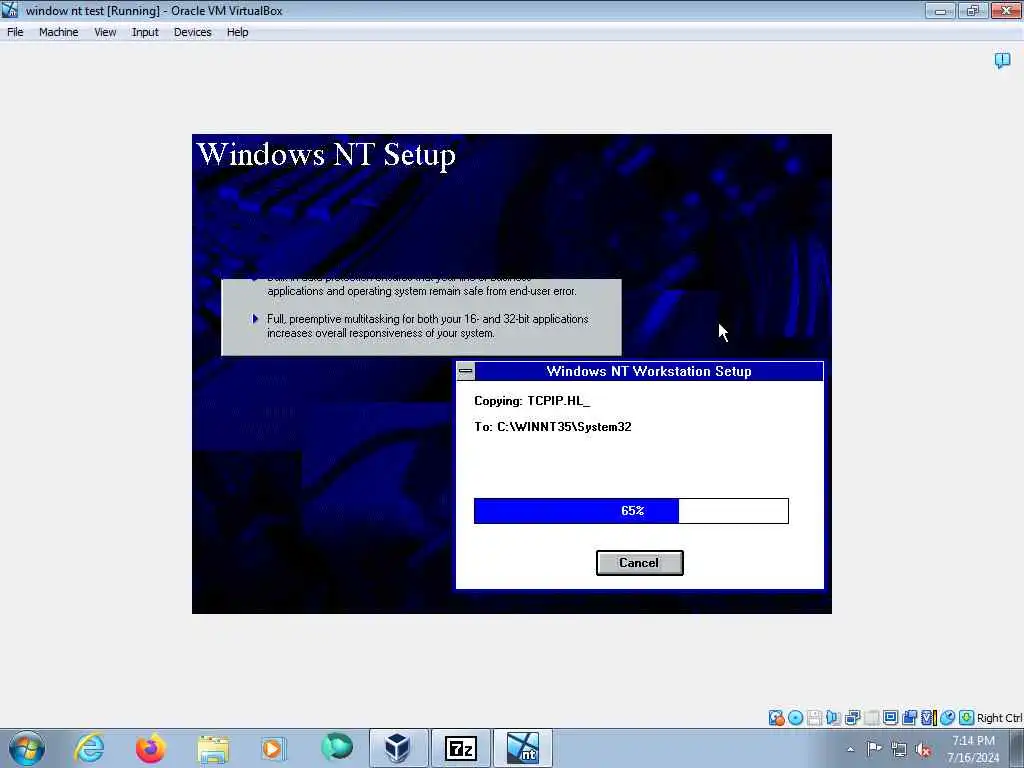
Task: Close the VirtualBox VM window
Action: (x=1006, y=10)
